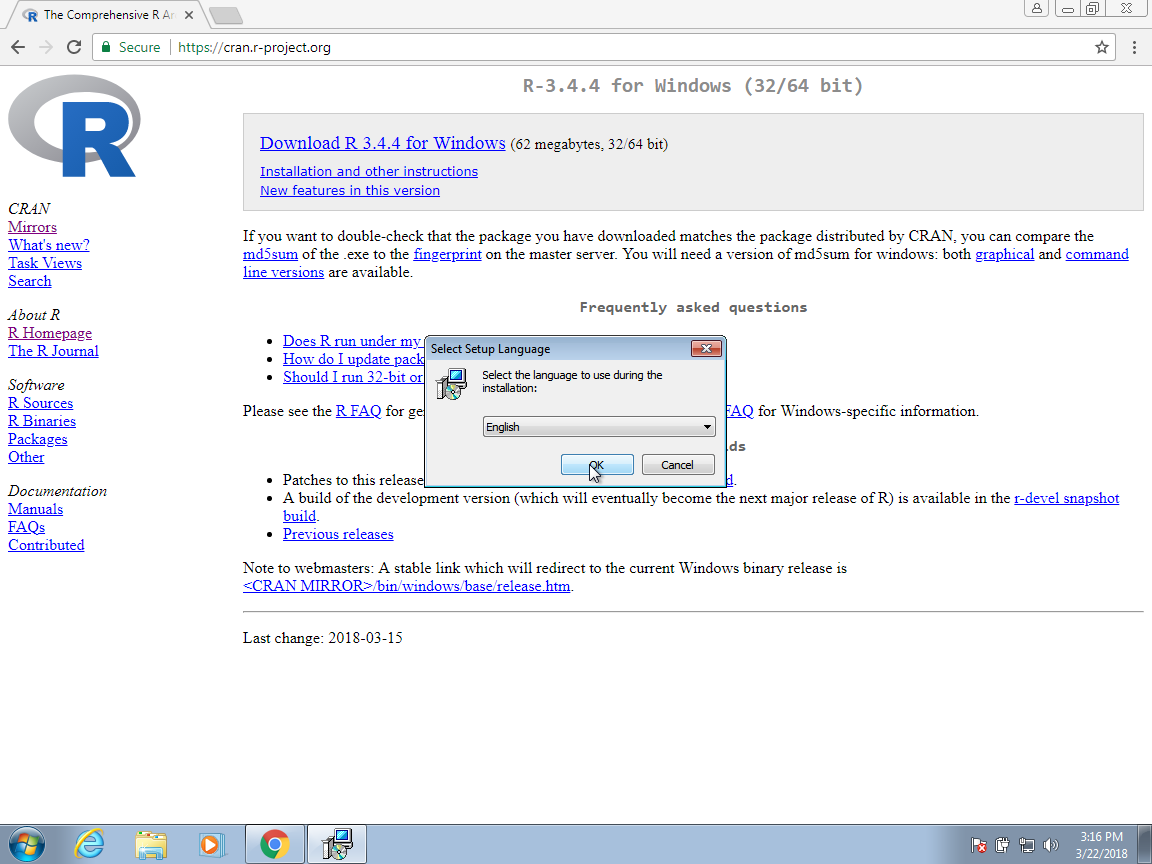The height and width of the screenshot is (864, 1152).
Task: Open Task Views in CRAN sidebar
Action: [x=45, y=263]
